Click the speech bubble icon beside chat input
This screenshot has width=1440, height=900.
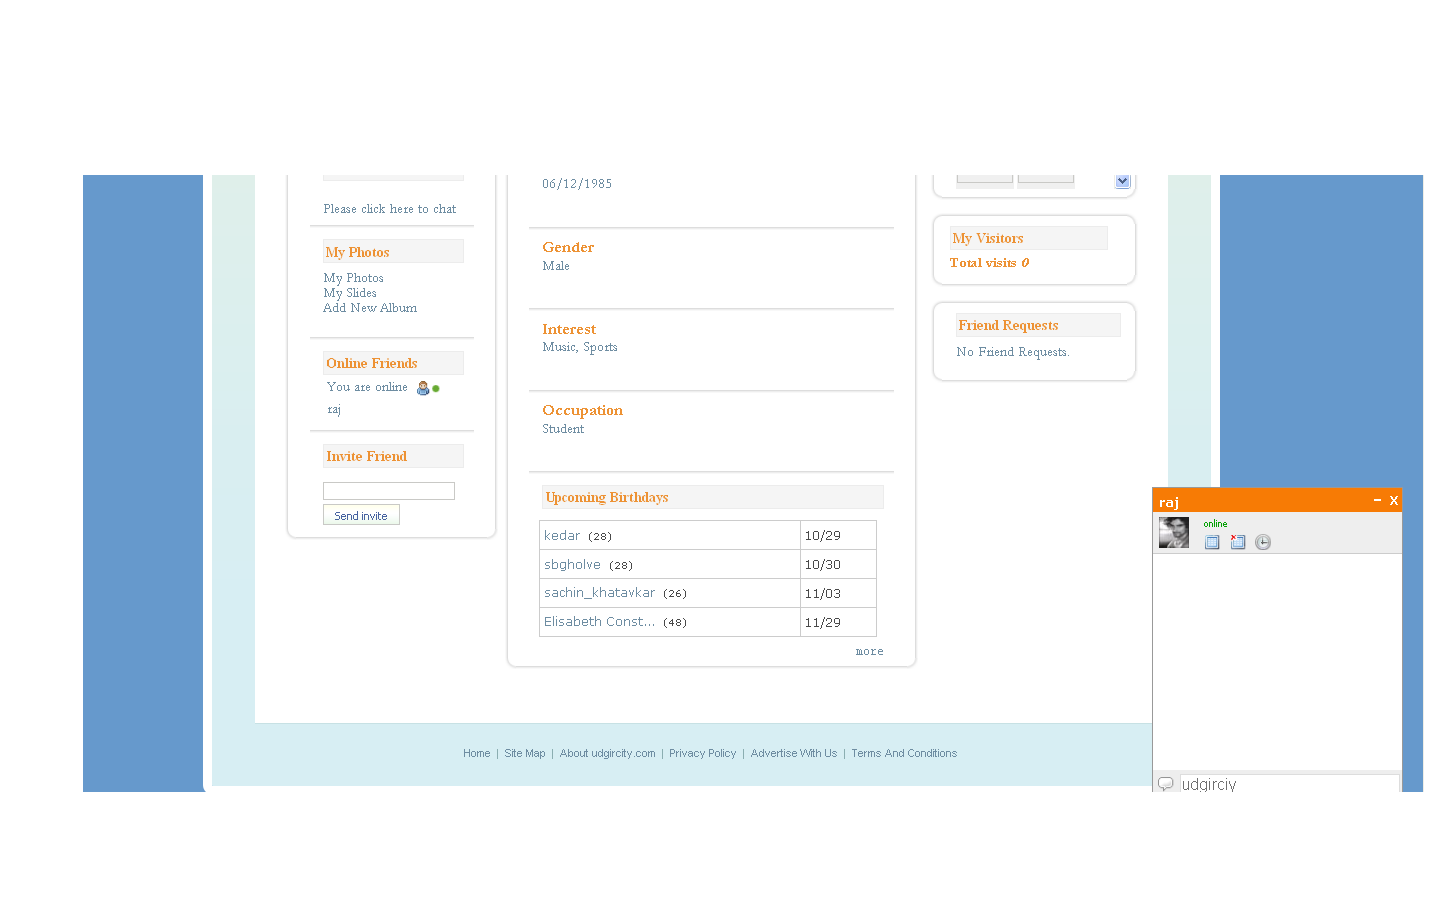1165,784
